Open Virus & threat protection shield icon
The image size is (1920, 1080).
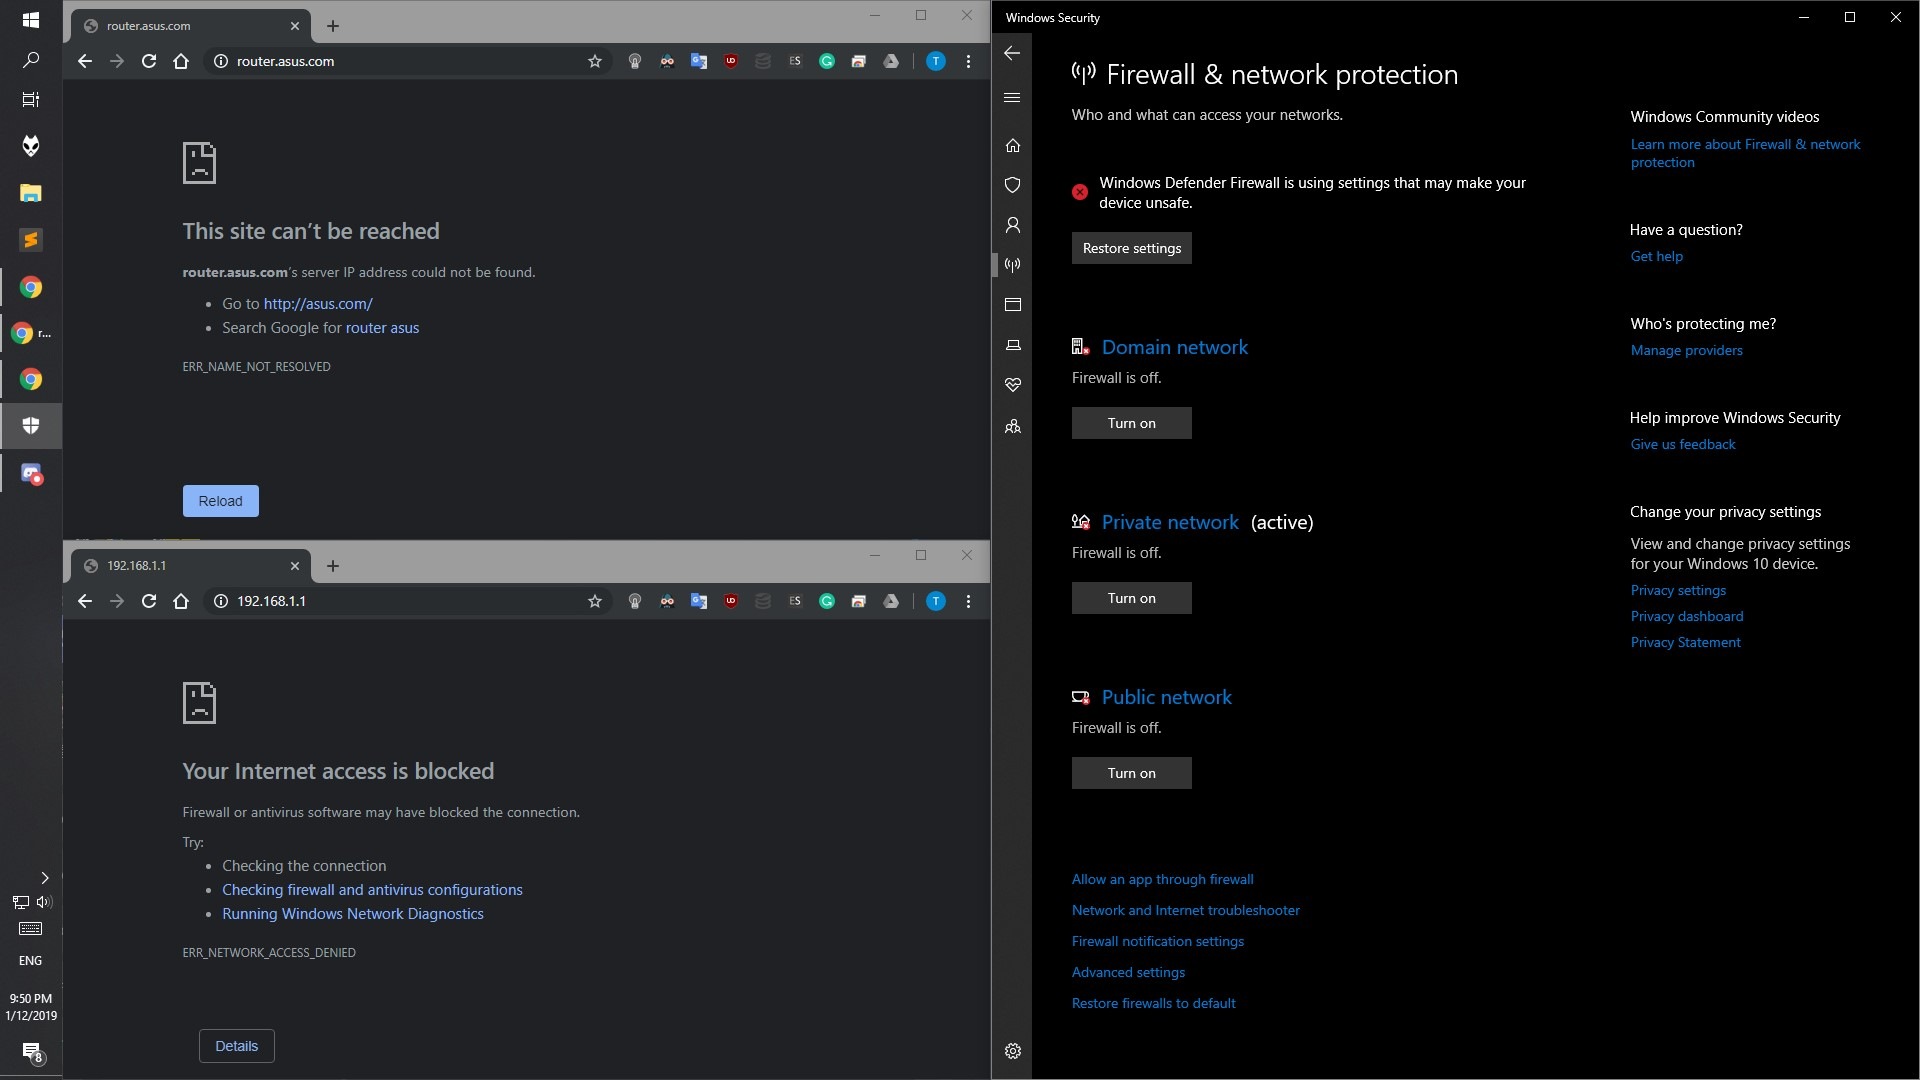coord(1012,185)
